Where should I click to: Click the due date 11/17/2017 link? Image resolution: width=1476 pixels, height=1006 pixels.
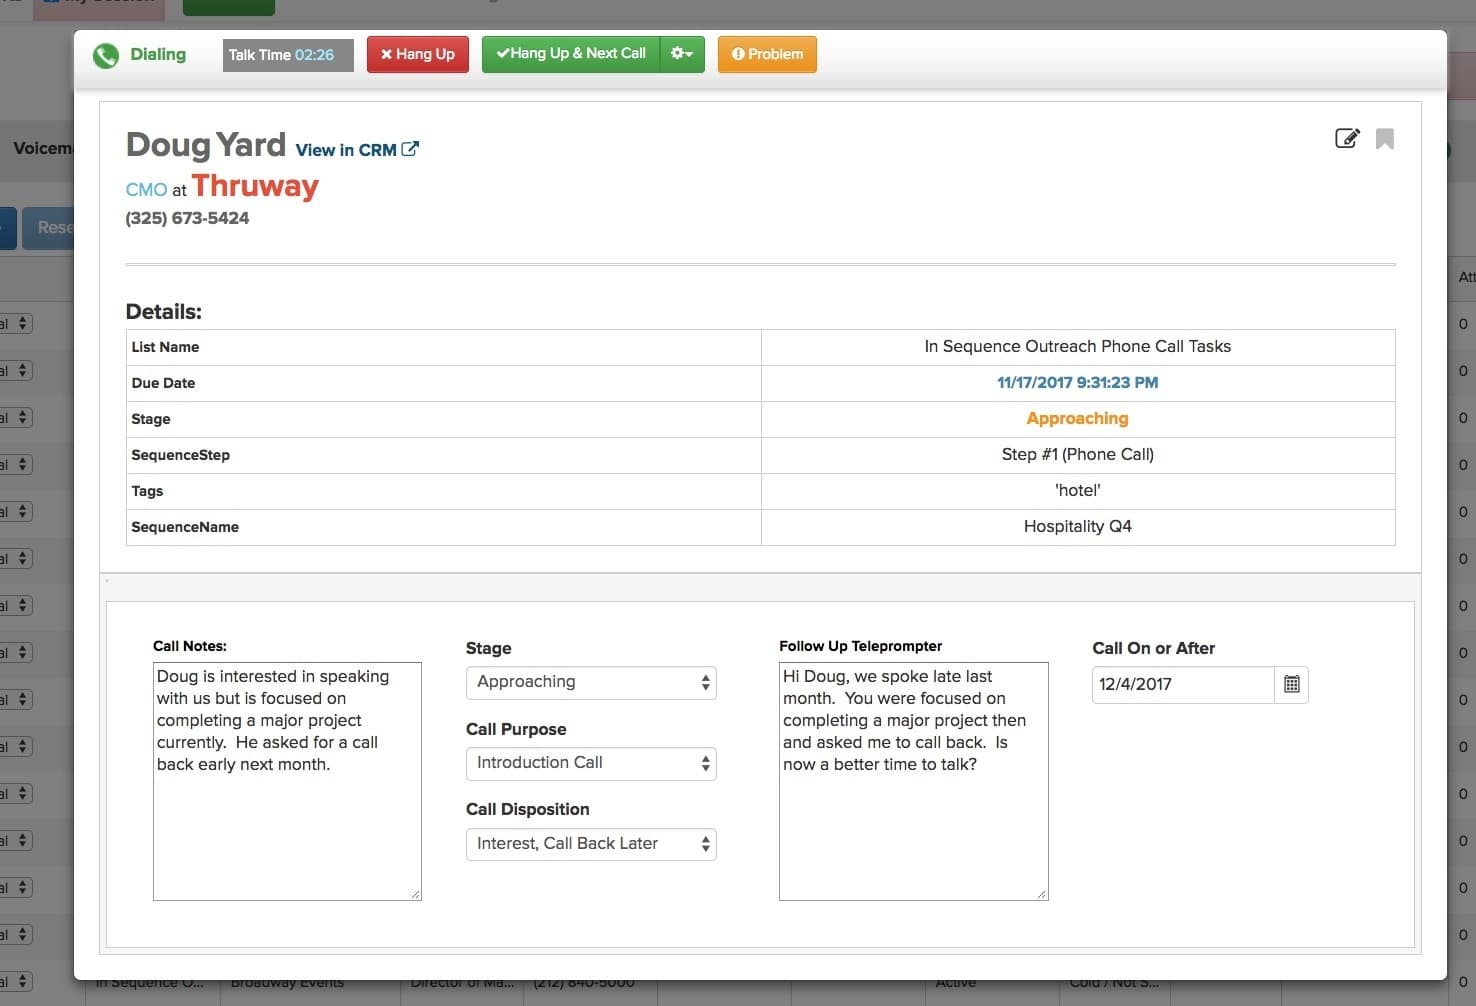[x=1077, y=383]
